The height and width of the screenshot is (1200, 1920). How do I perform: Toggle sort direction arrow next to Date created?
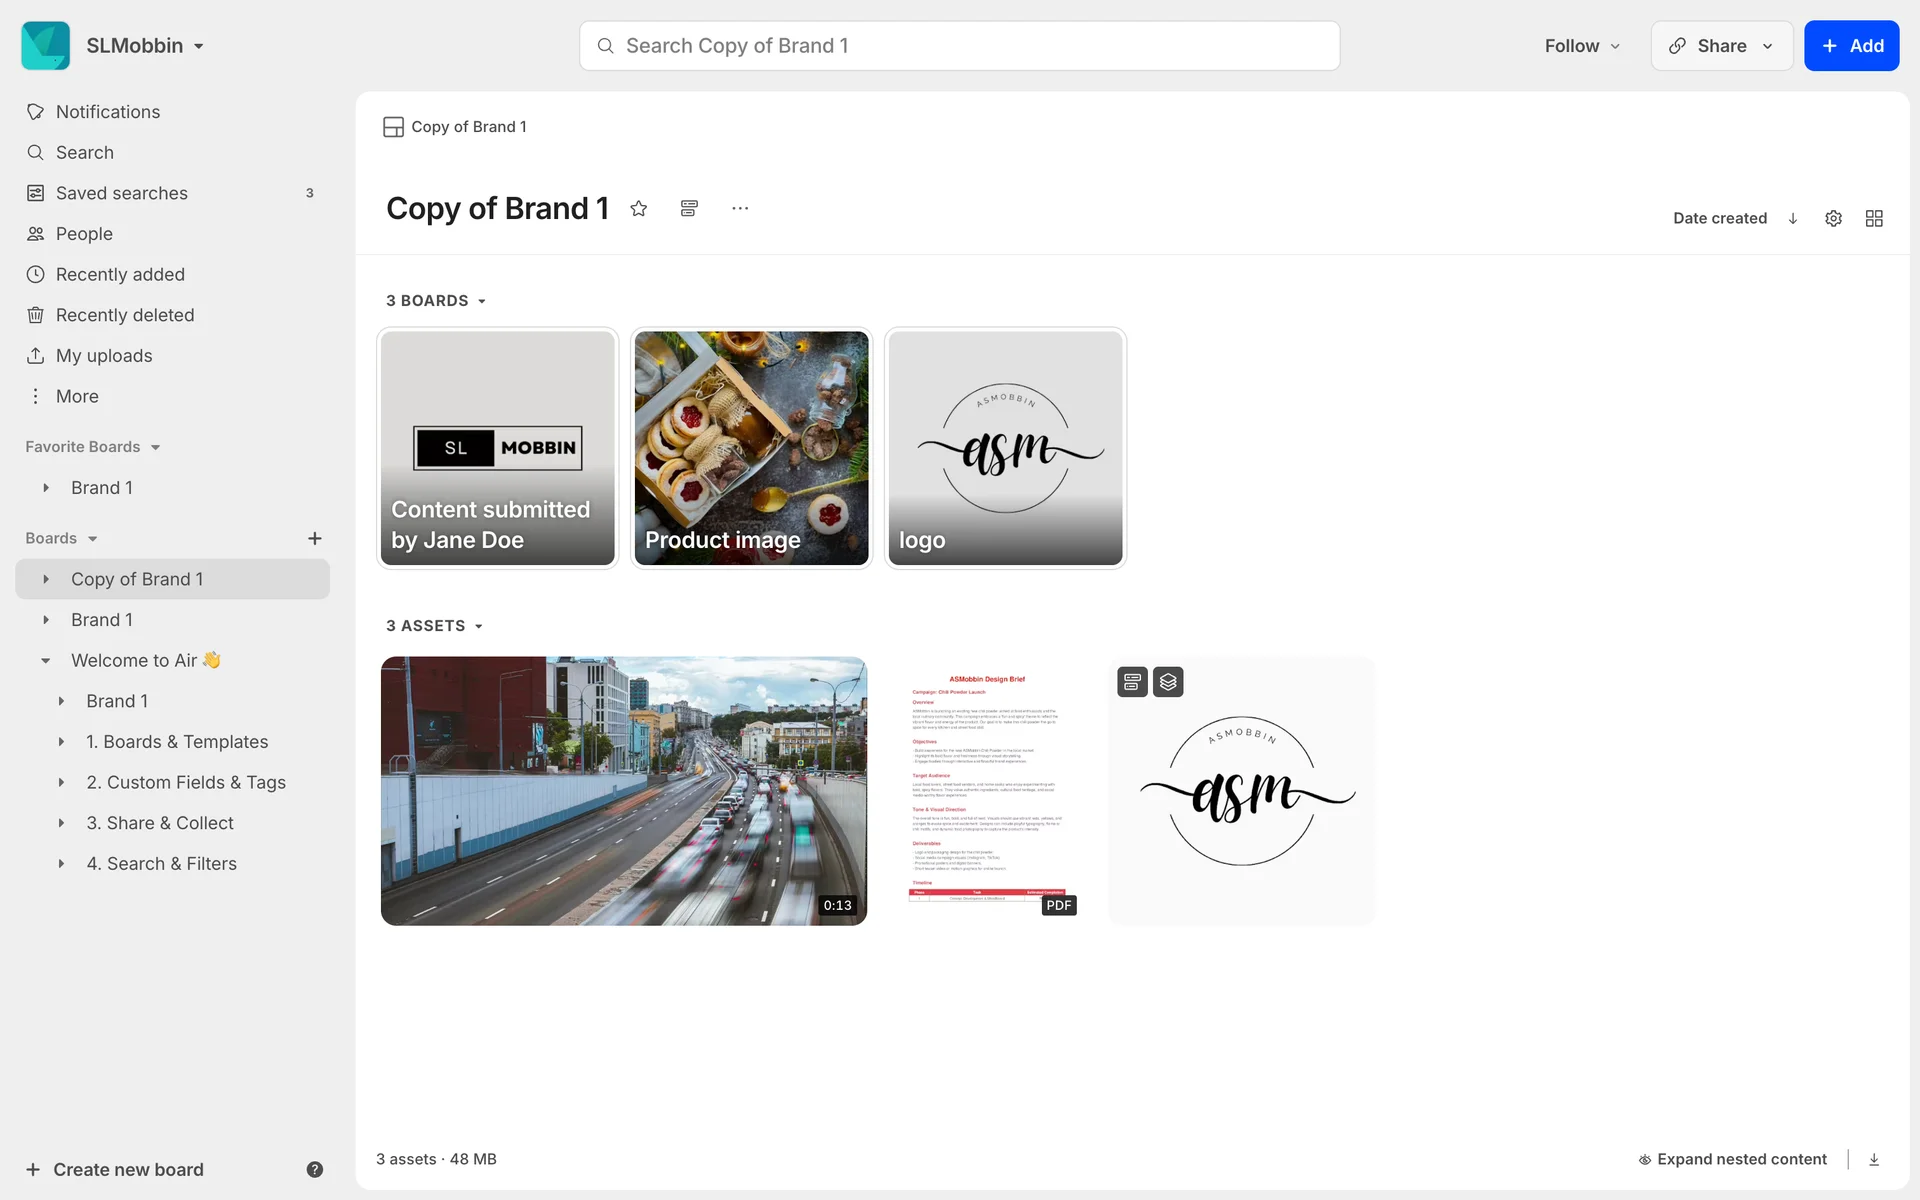tap(1793, 218)
